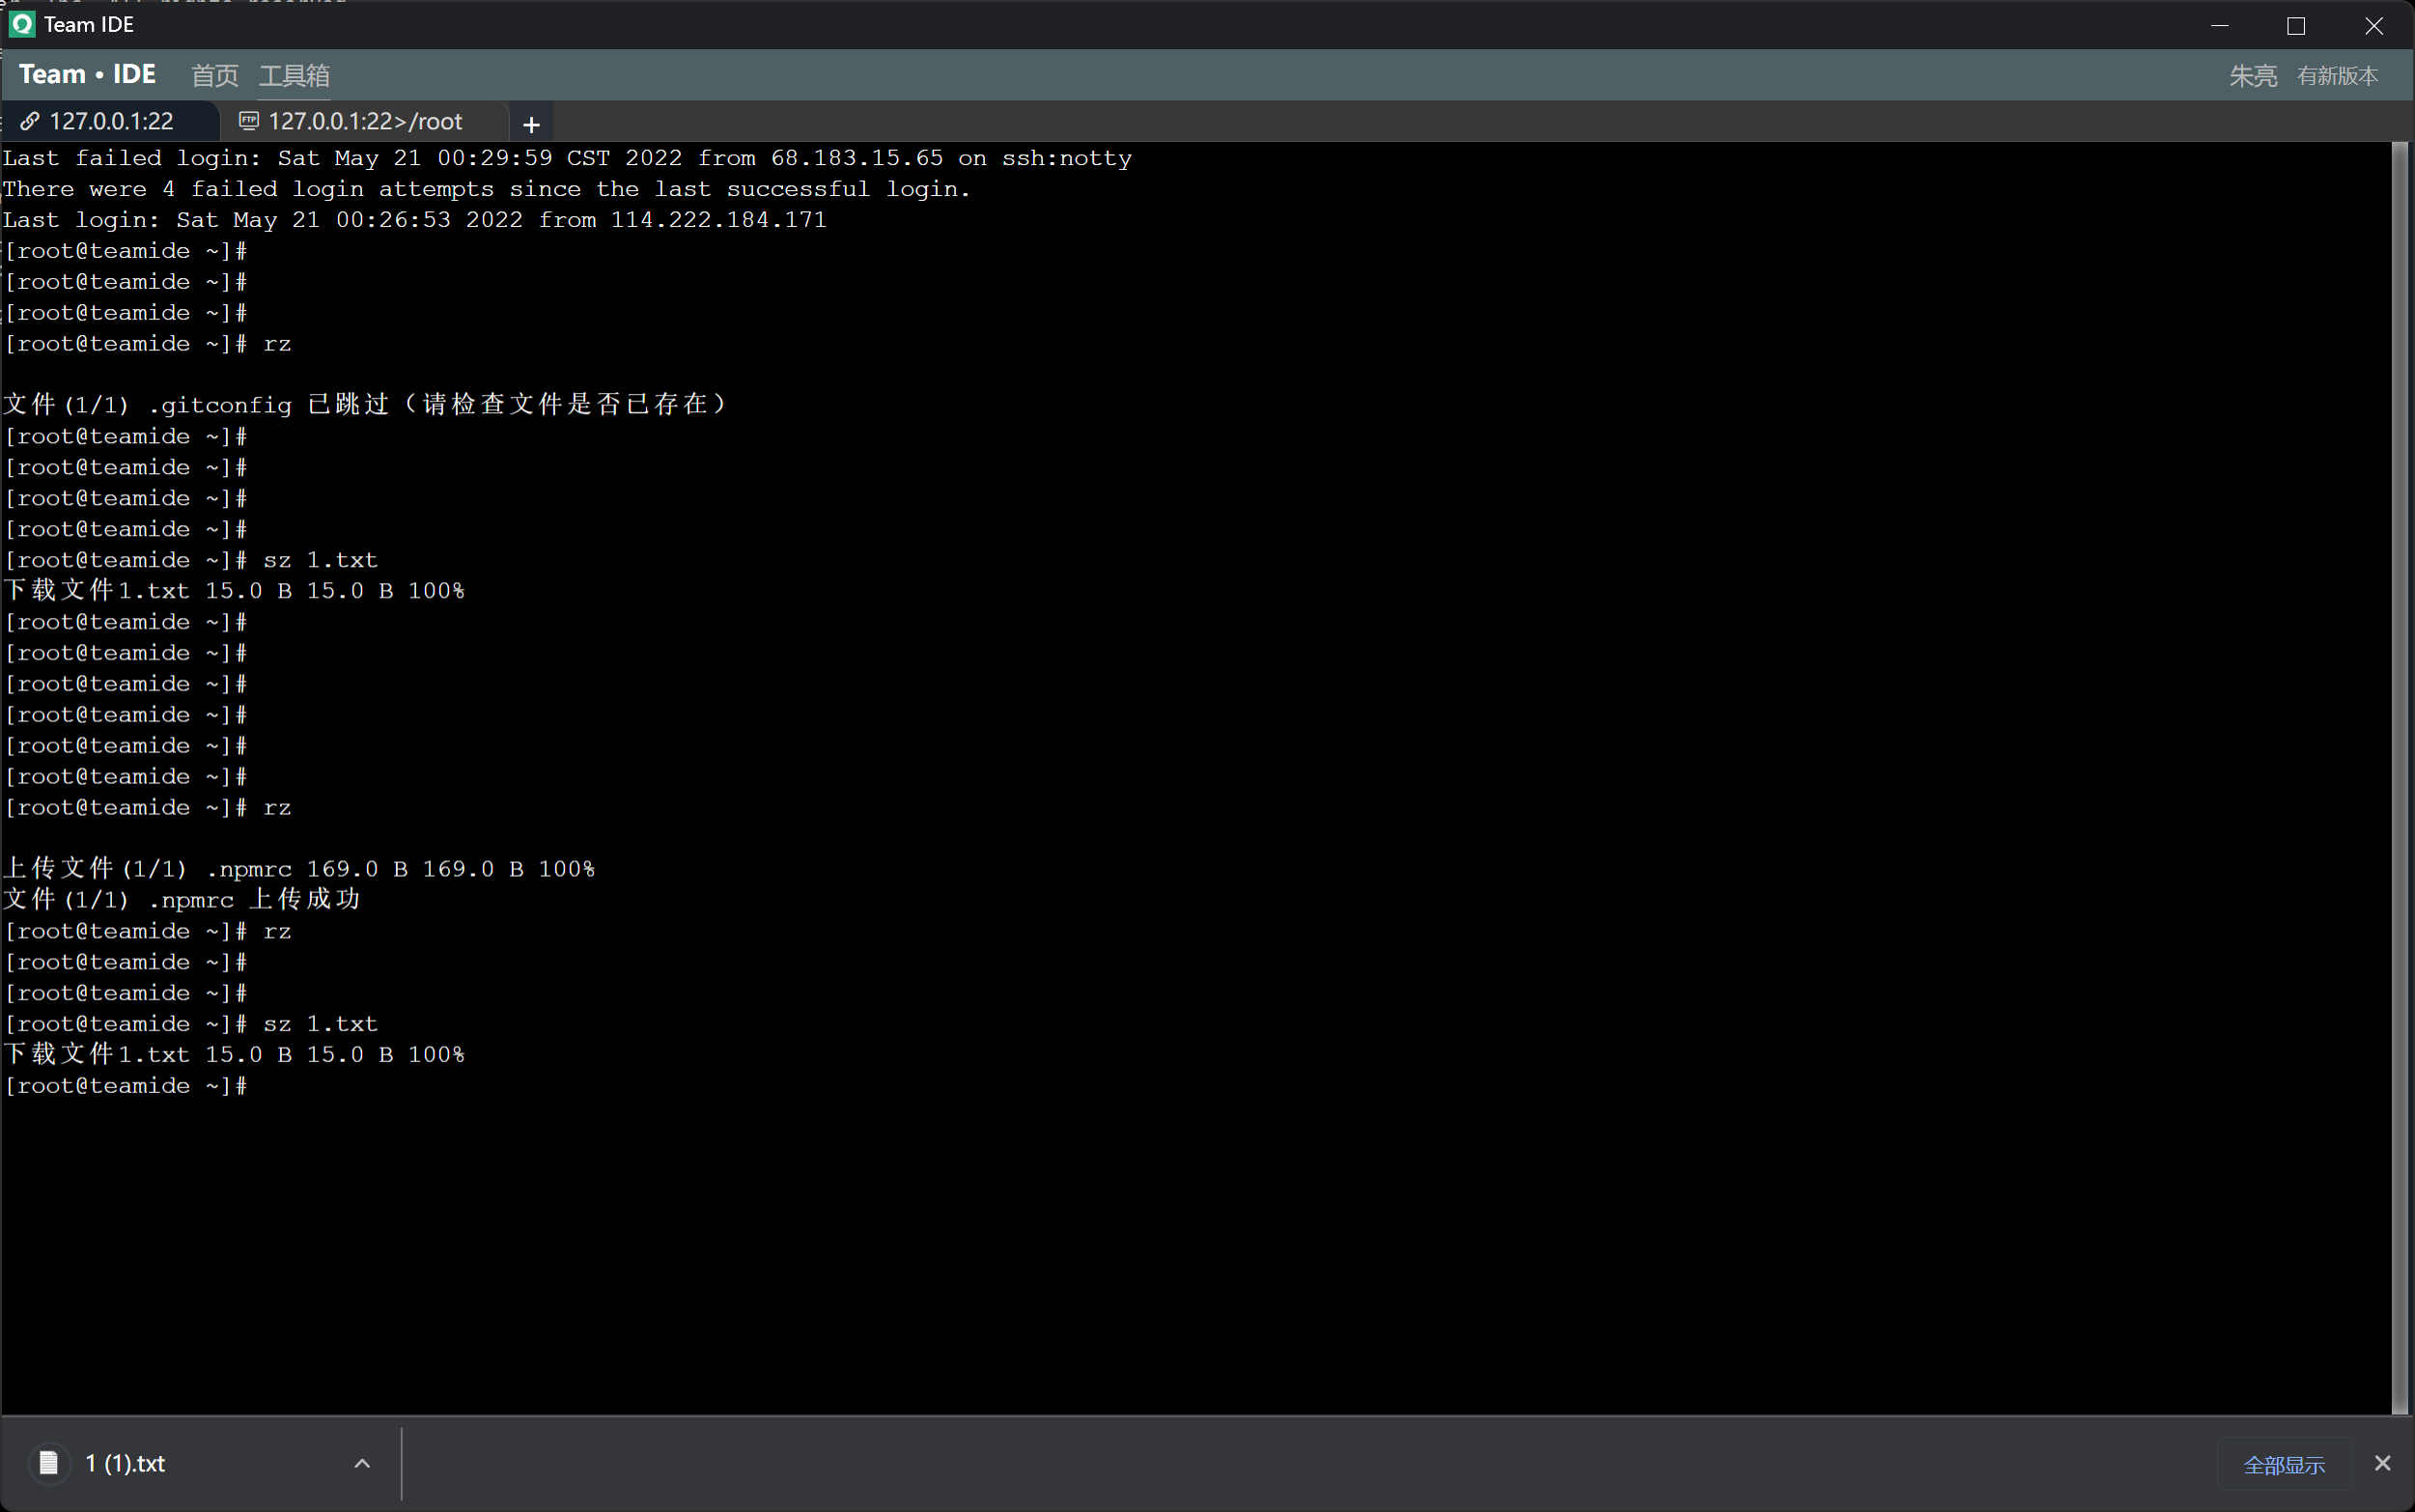
Task: Click the link icon on the 127.0.0.1:22 tab
Action: point(31,121)
